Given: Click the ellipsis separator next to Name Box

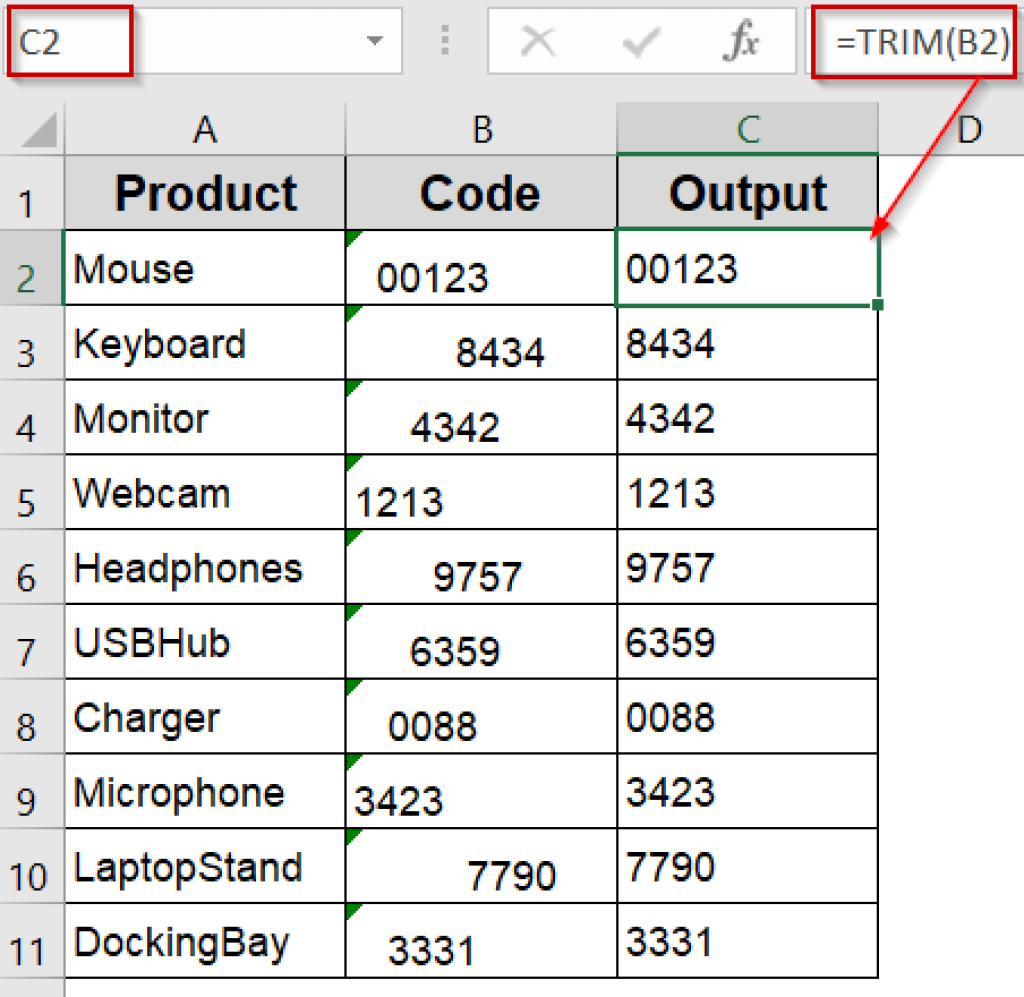Looking at the screenshot, I should (443, 42).
